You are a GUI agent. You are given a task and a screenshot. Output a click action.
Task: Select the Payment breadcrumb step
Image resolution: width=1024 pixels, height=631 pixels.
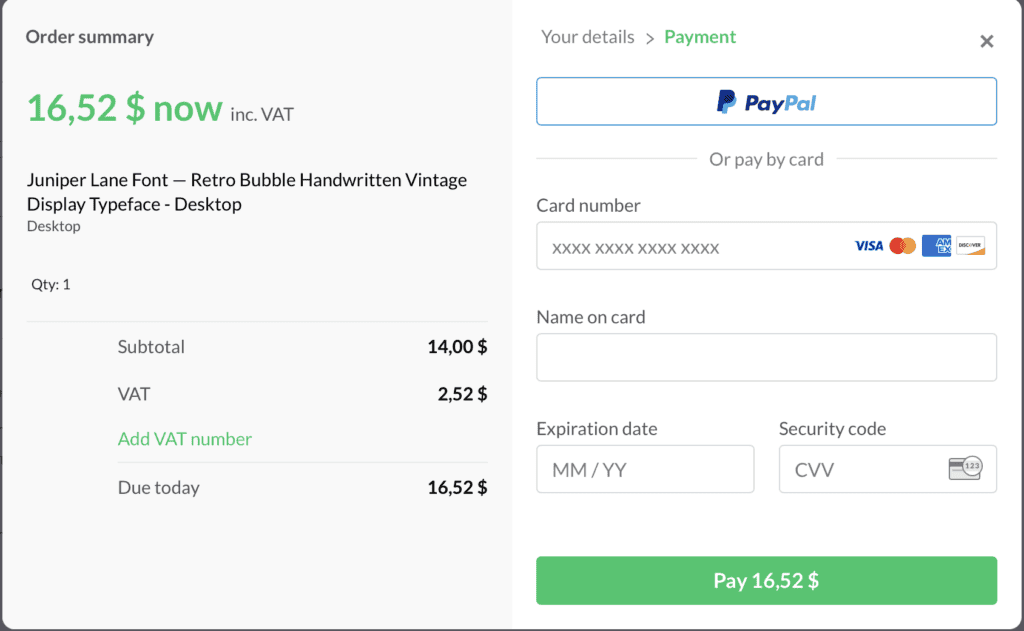click(x=700, y=37)
